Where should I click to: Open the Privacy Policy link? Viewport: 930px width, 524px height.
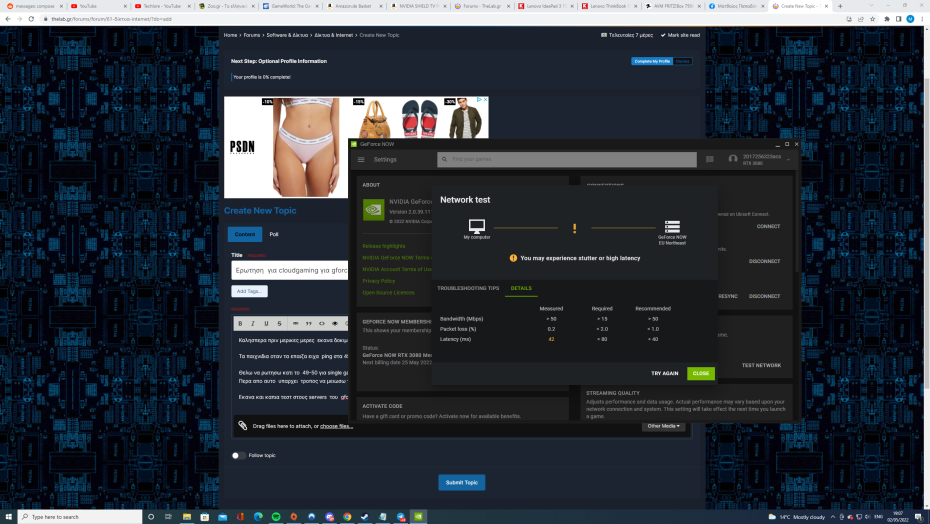click(378, 281)
